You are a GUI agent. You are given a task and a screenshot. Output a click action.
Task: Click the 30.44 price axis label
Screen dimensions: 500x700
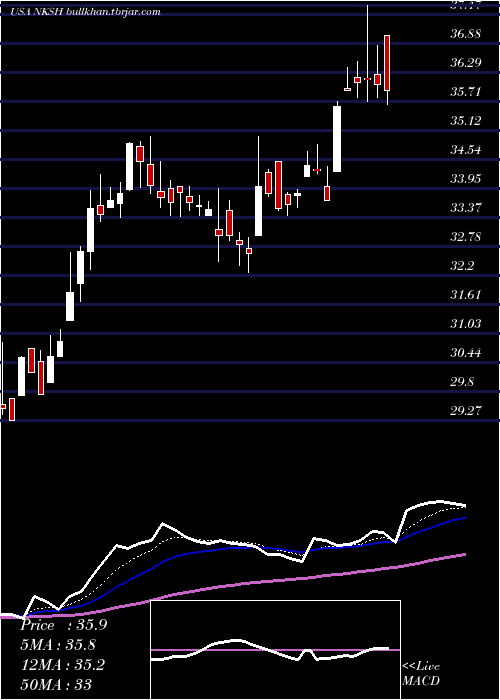466,353
